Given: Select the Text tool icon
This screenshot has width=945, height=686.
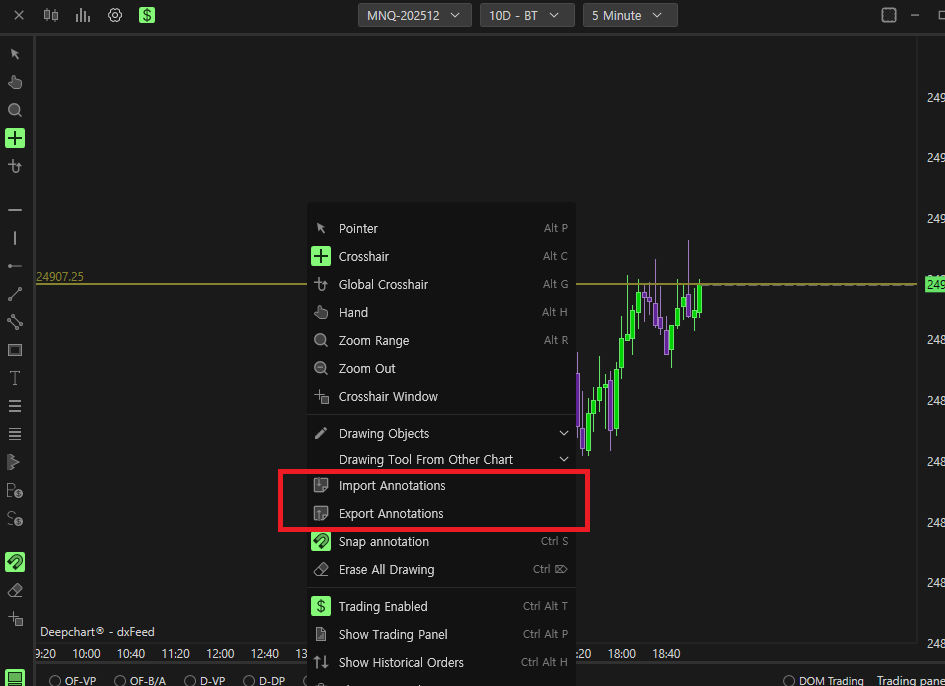Looking at the screenshot, I should tap(15, 378).
